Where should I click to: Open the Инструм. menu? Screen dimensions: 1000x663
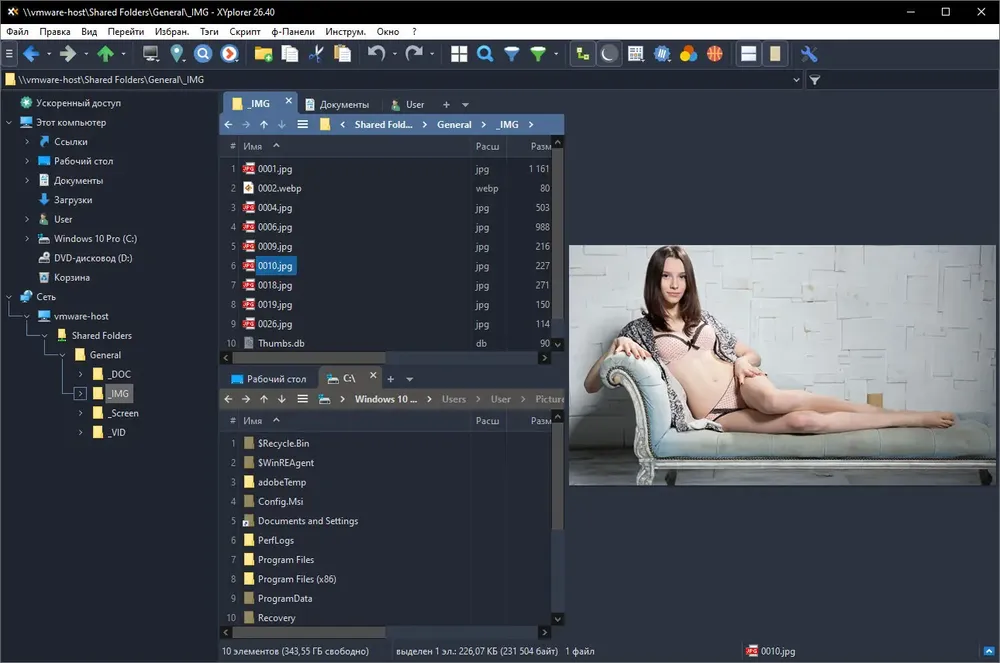pos(345,31)
